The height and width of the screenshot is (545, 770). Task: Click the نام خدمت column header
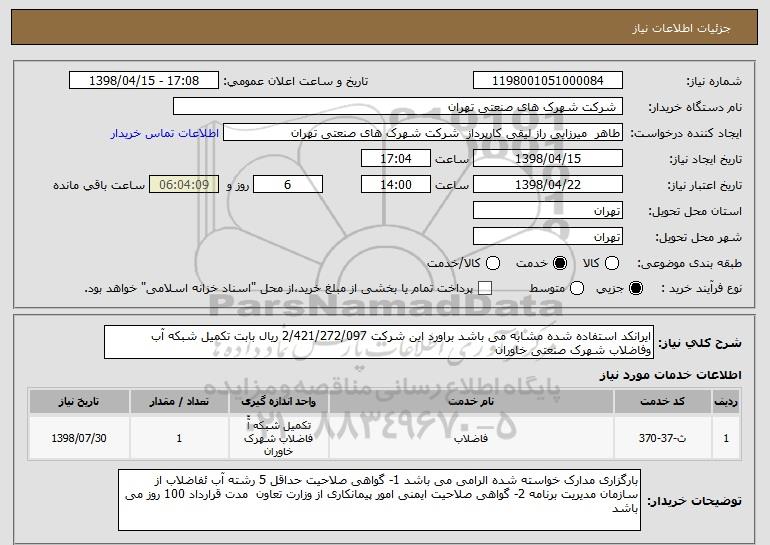471,401
